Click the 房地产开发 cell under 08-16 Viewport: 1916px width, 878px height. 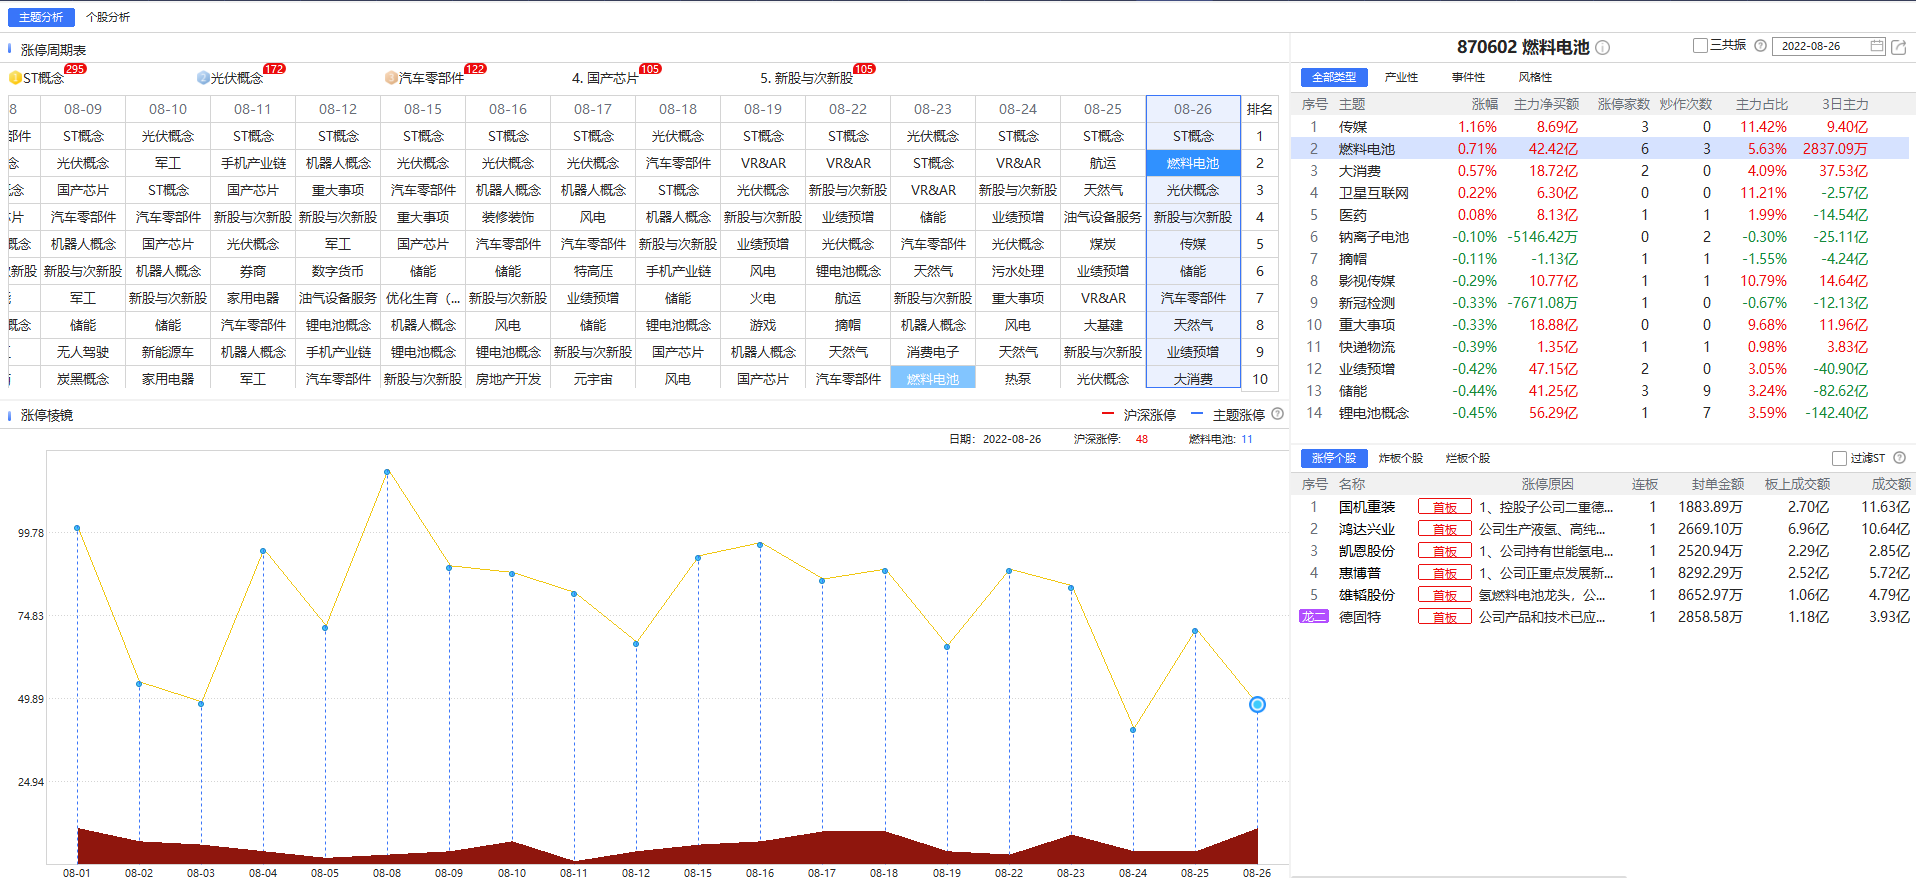tap(508, 379)
